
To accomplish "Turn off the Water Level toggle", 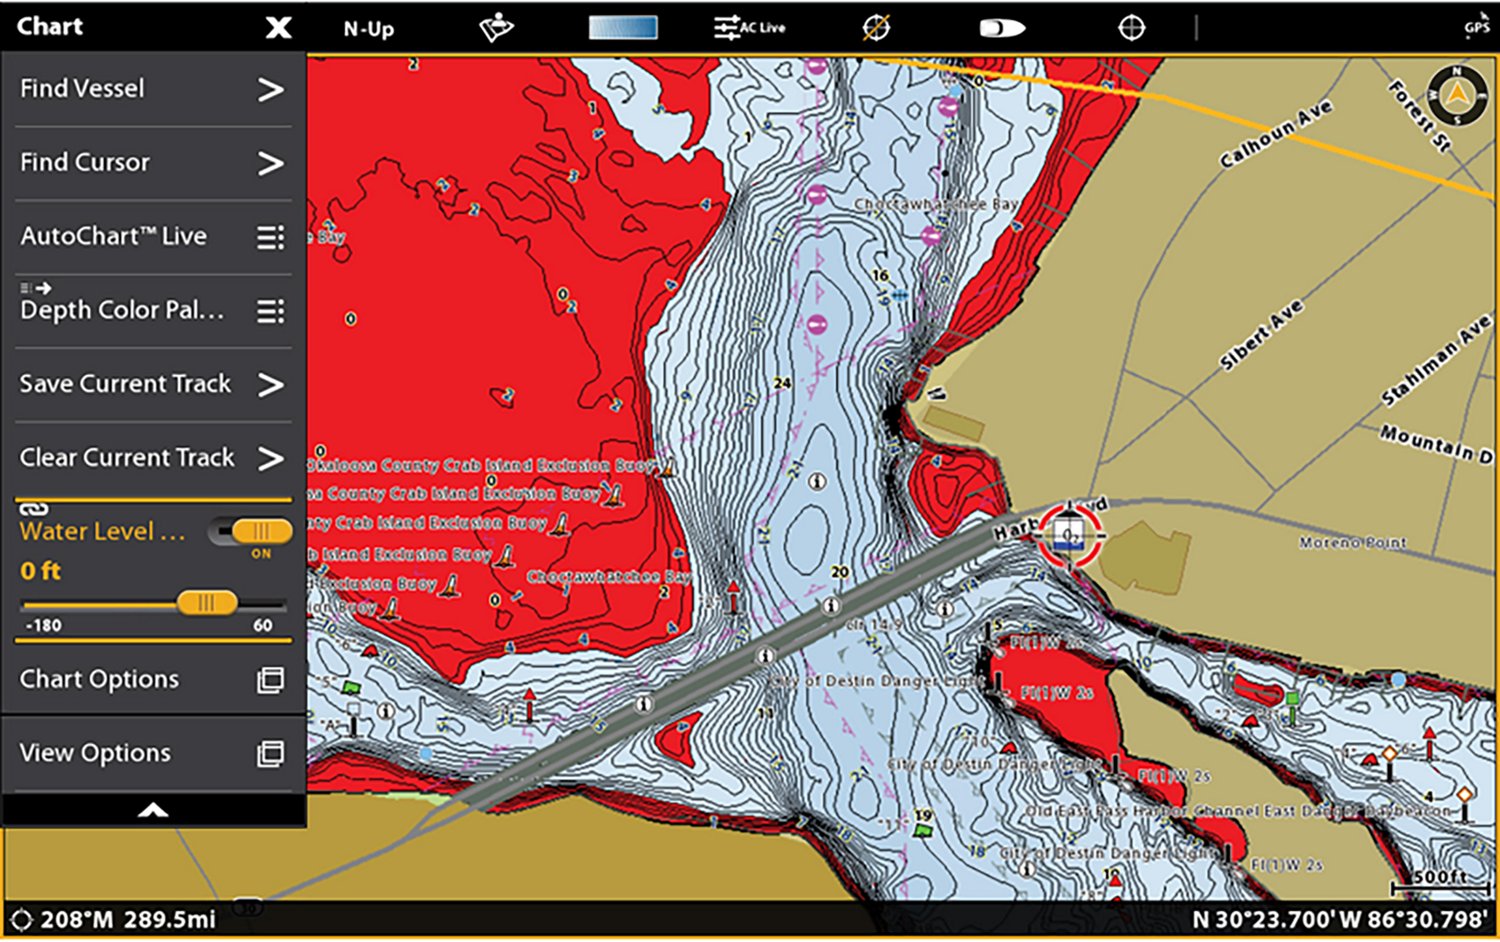I will click(249, 532).
